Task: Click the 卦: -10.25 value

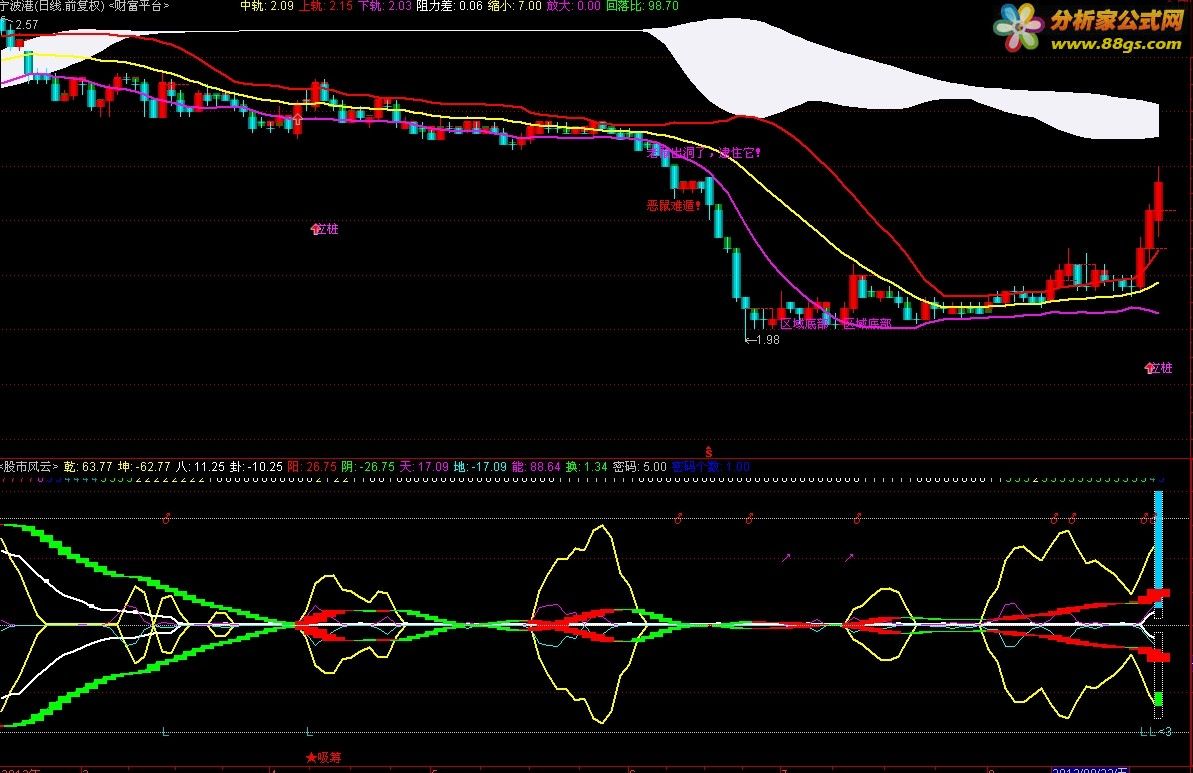Action: pyautogui.click(x=256, y=466)
